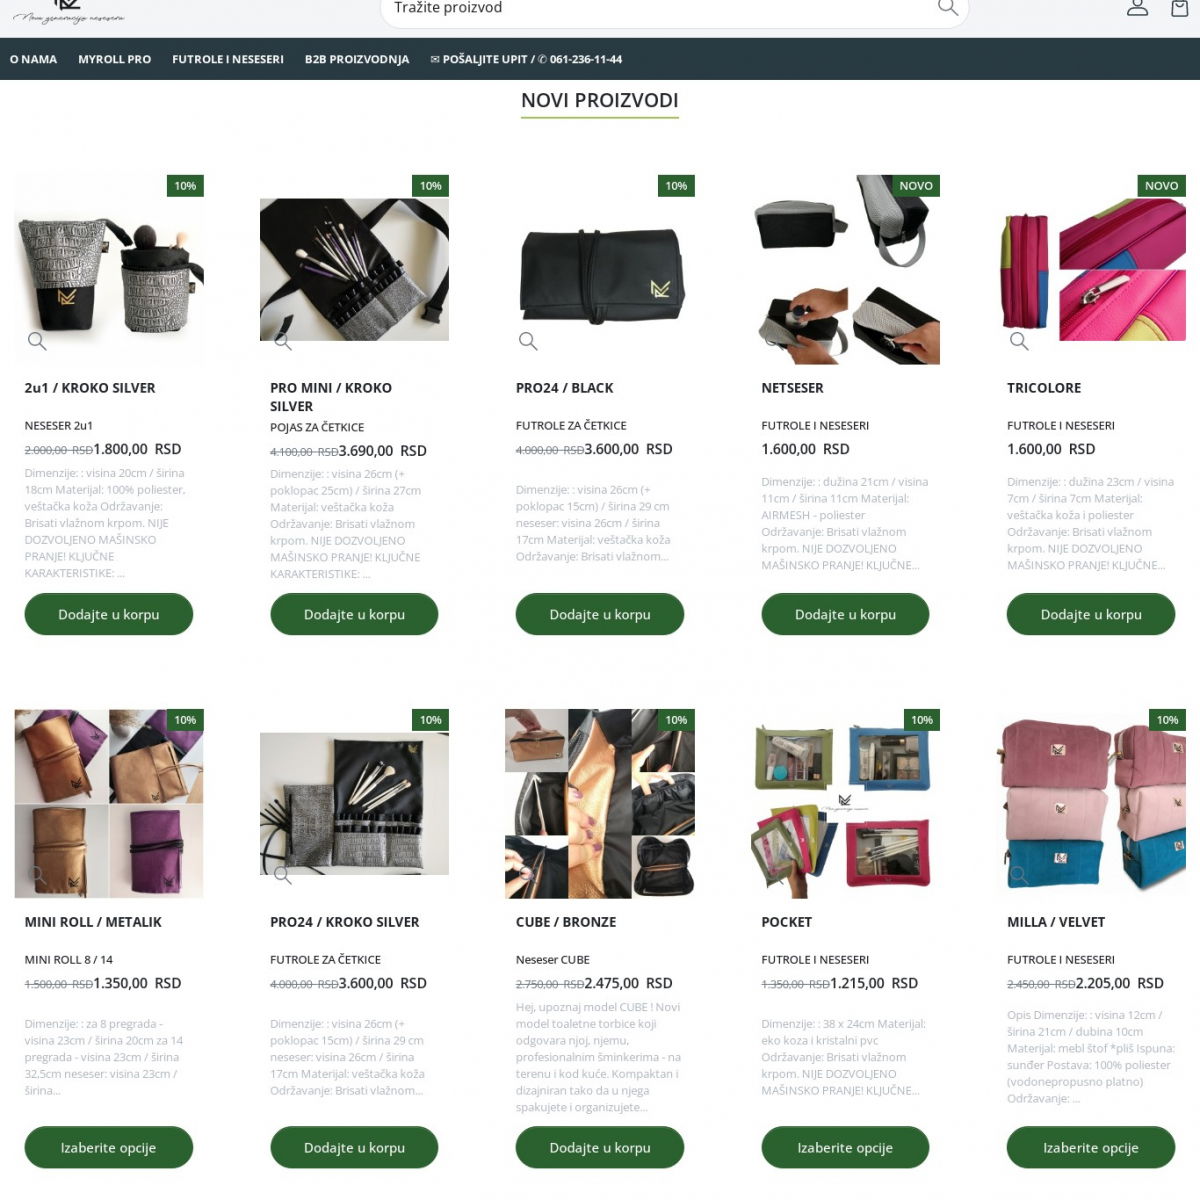Click Izaberite opcije for MINI ROLL / METALIK
Image resolution: width=1200 pixels, height=1200 pixels.
[108, 1148]
